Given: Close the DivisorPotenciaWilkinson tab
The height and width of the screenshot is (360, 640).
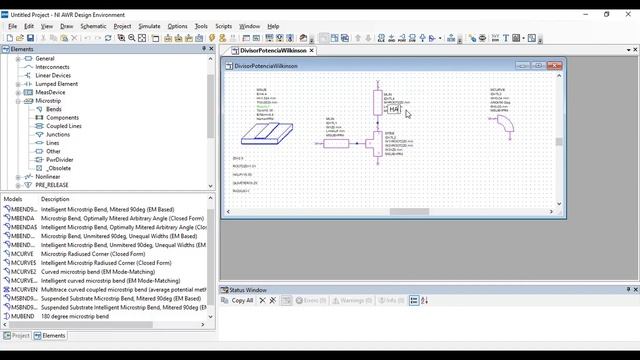Looking at the screenshot, I should [x=311, y=51].
